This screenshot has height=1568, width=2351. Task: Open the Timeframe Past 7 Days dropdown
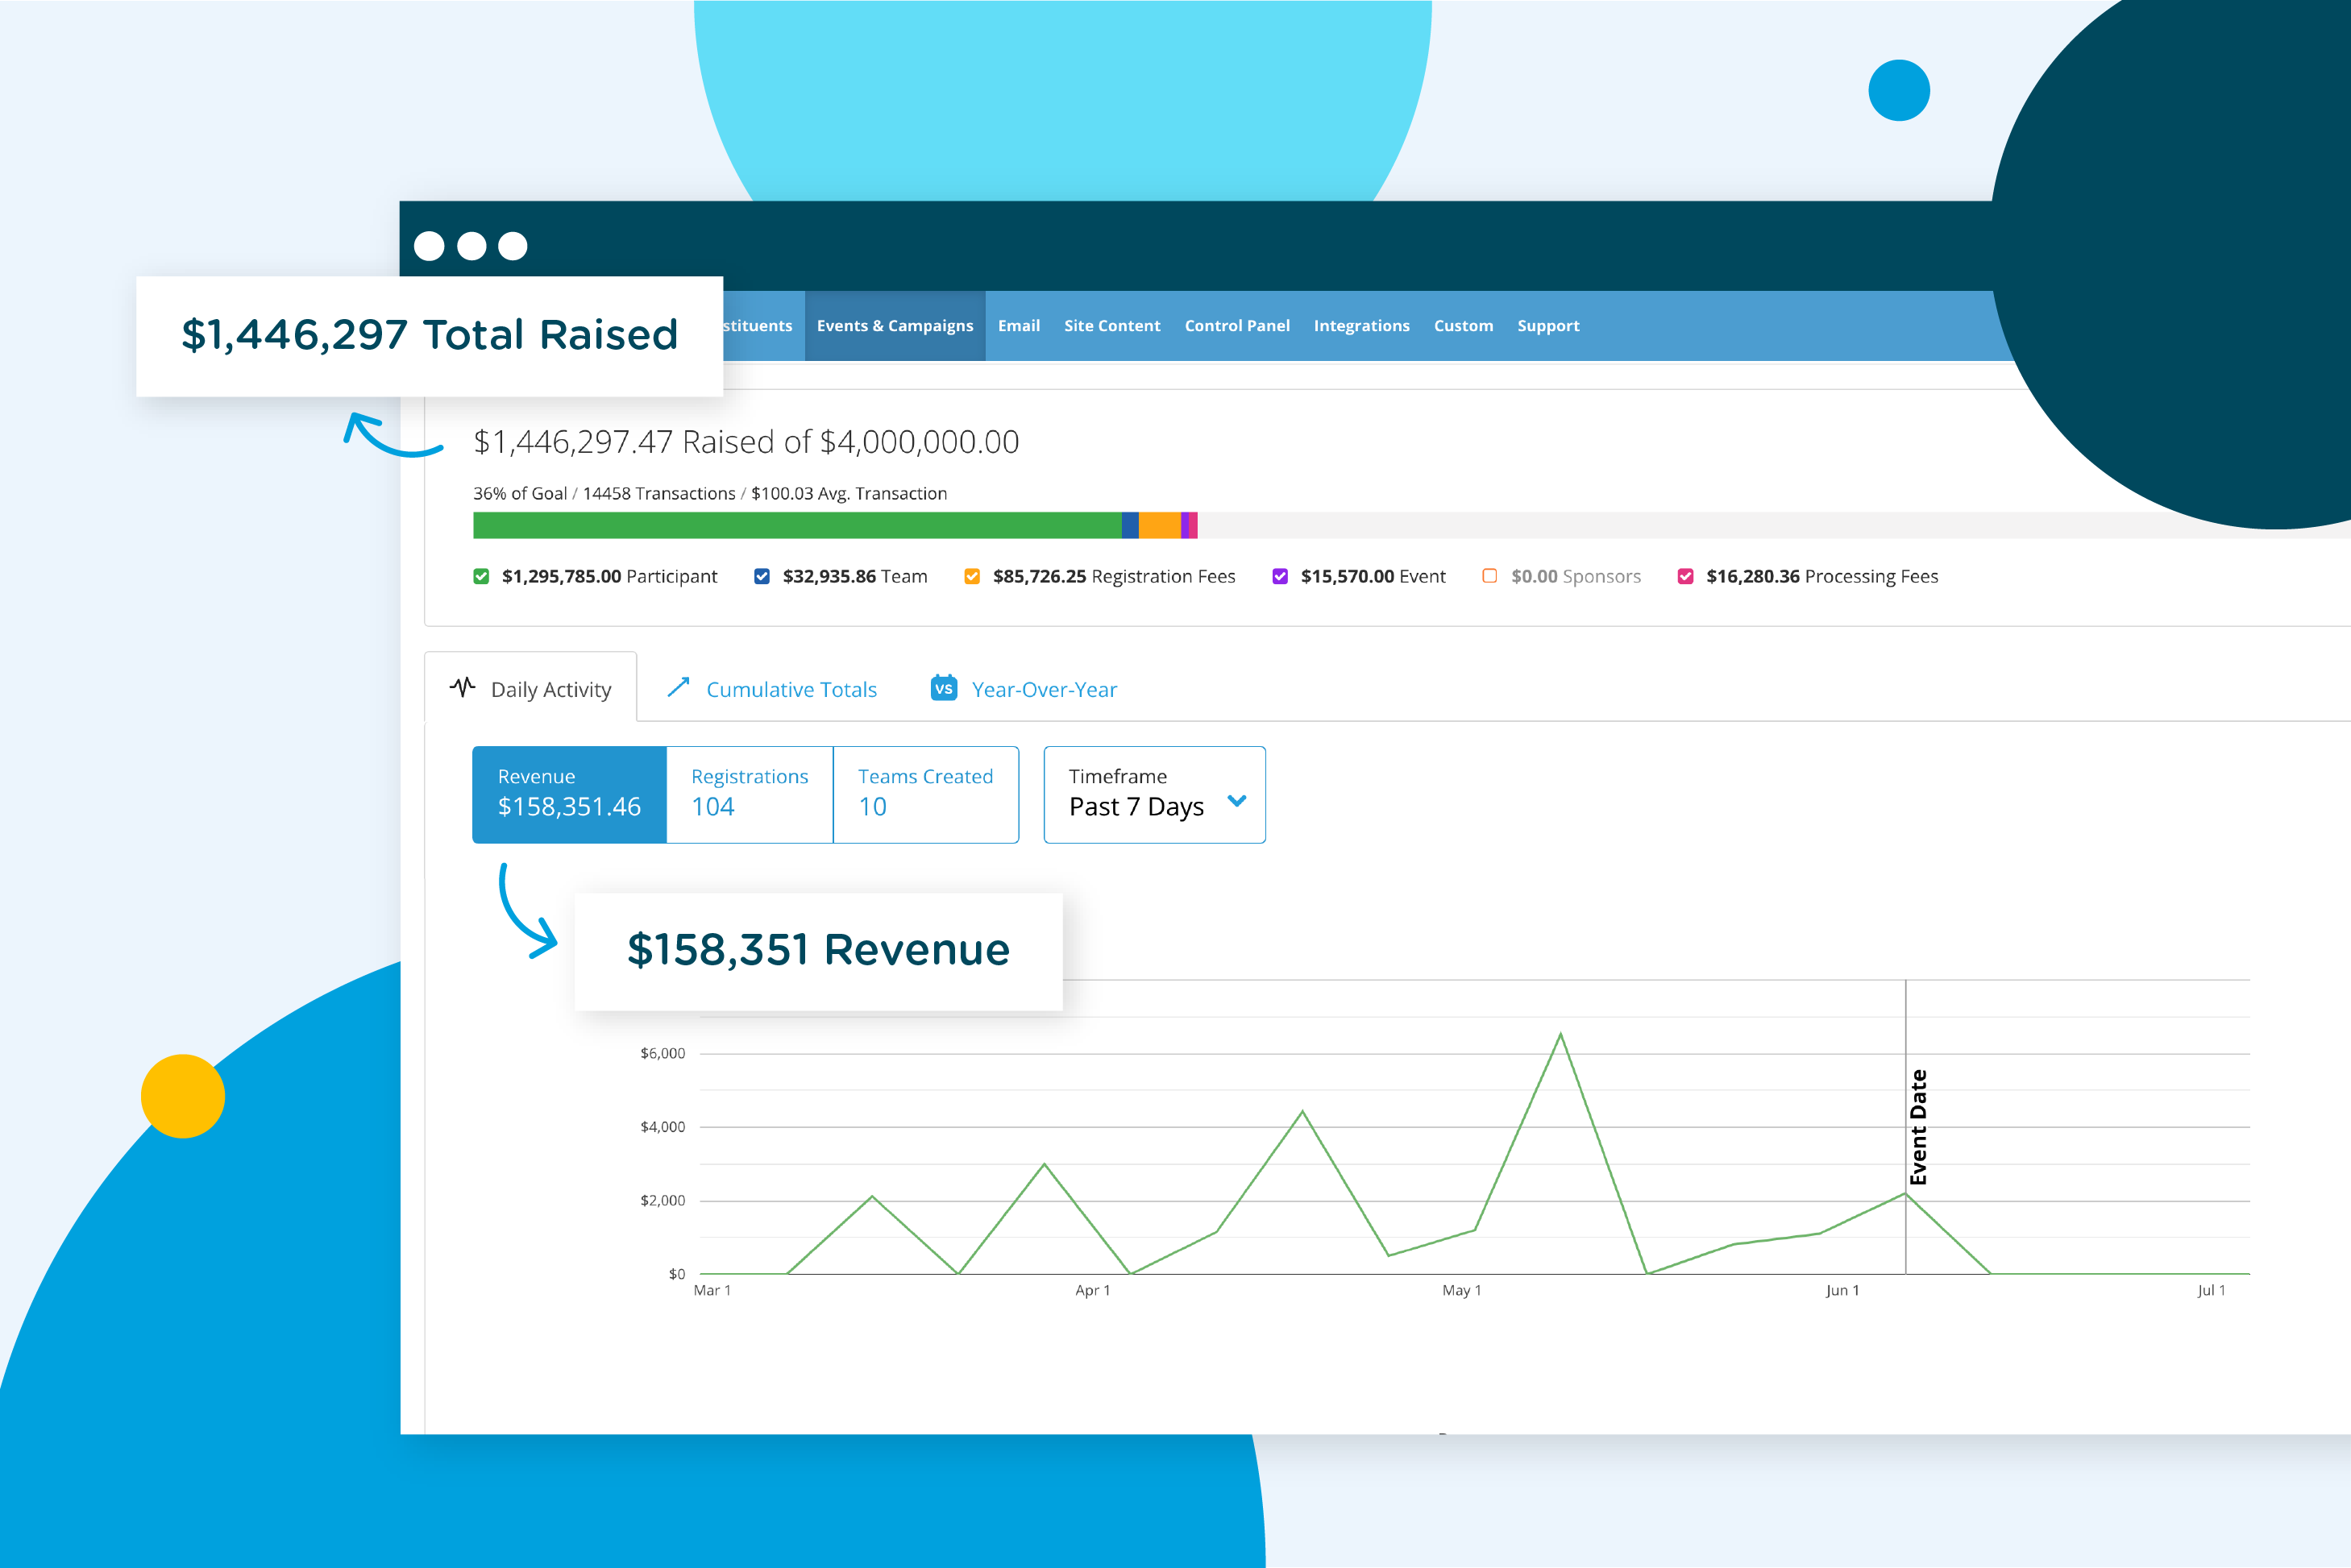1154,794
